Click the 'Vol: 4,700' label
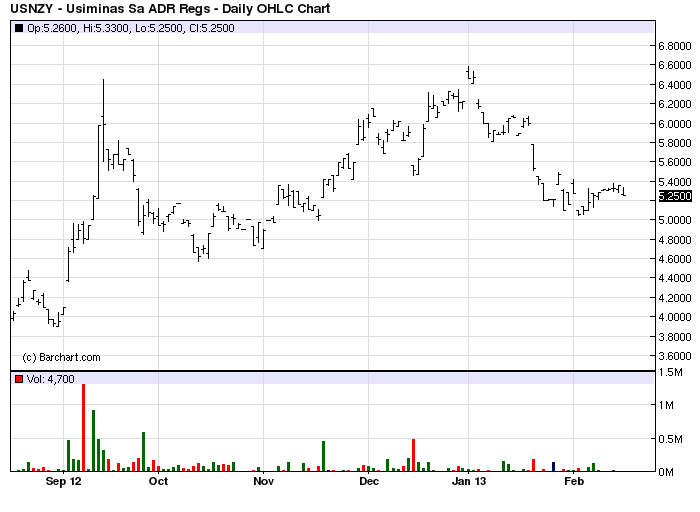The width and height of the screenshot is (700, 512). pyautogui.click(x=50, y=379)
